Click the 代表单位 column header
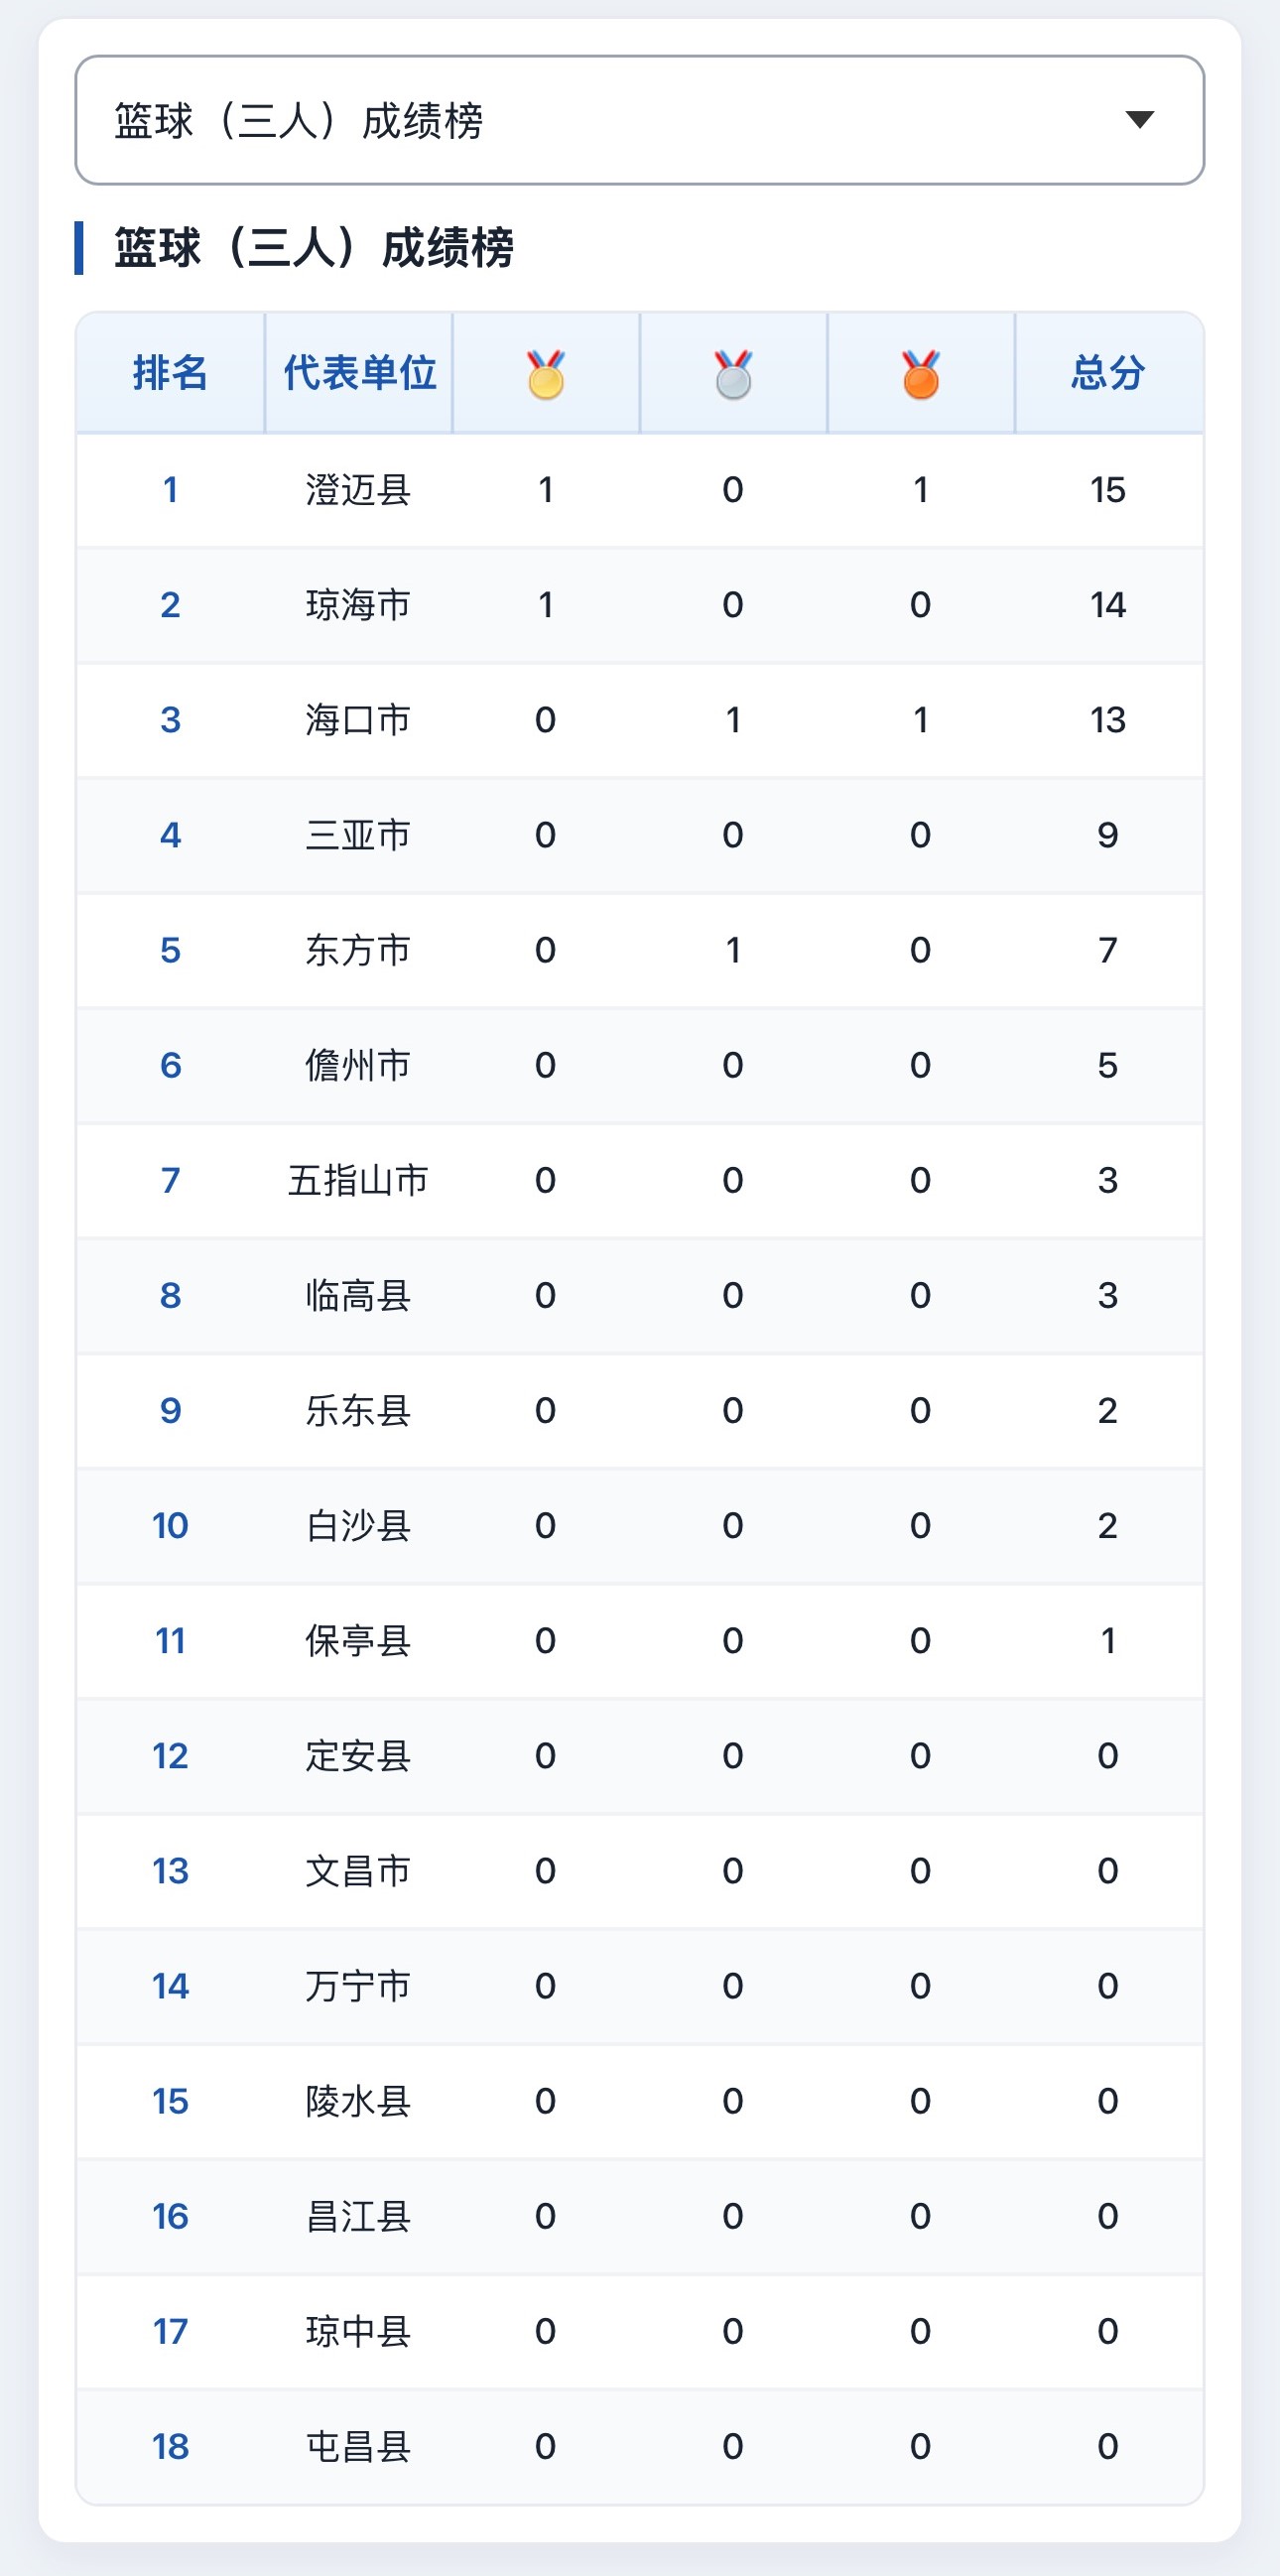 [x=359, y=373]
